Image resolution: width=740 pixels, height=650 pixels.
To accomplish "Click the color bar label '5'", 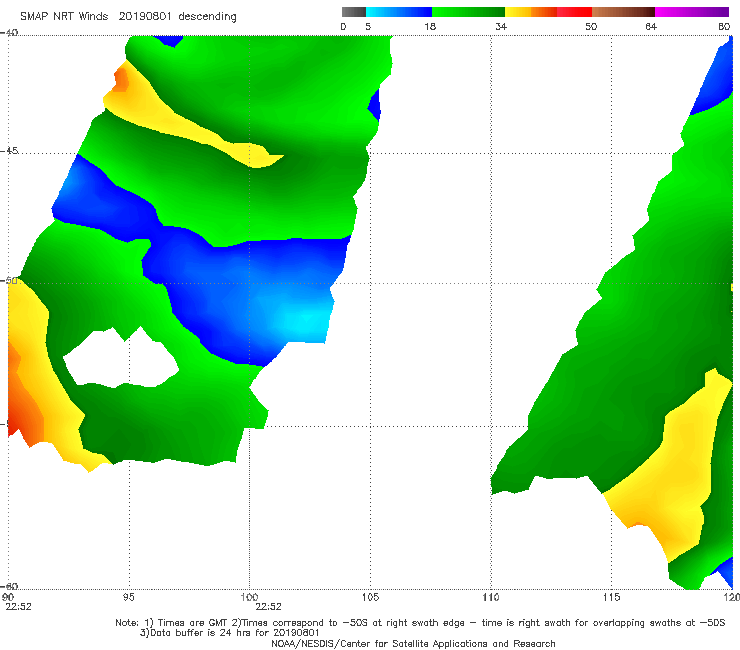I will click(368, 27).
